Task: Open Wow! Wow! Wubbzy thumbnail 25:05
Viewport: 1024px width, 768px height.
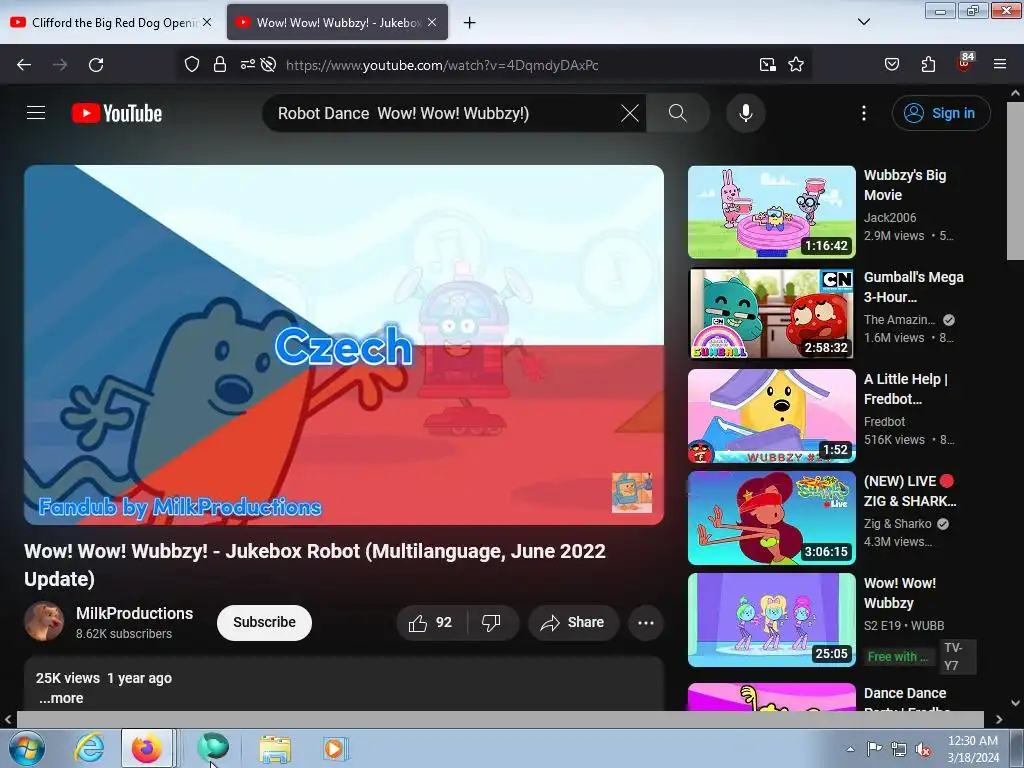Action: (771, 620)
